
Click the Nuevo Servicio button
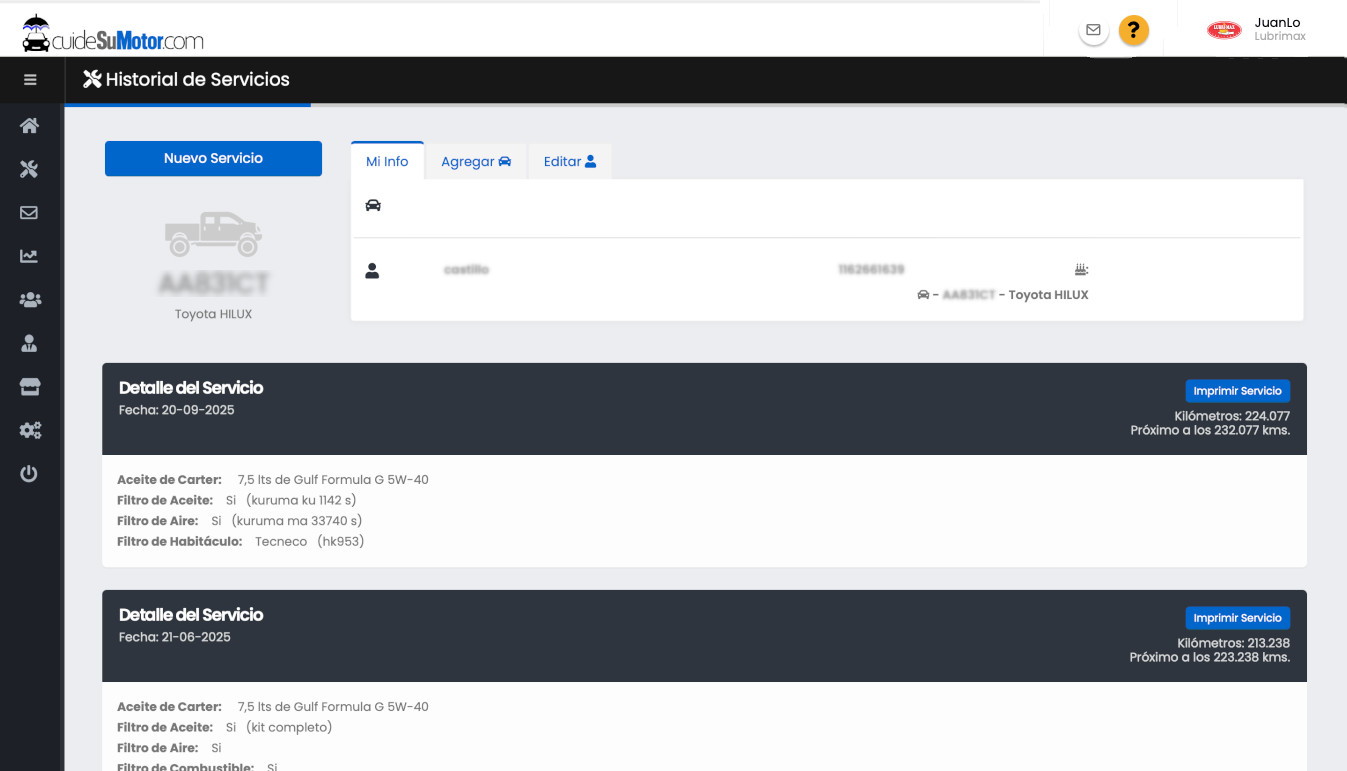point(213,159)
